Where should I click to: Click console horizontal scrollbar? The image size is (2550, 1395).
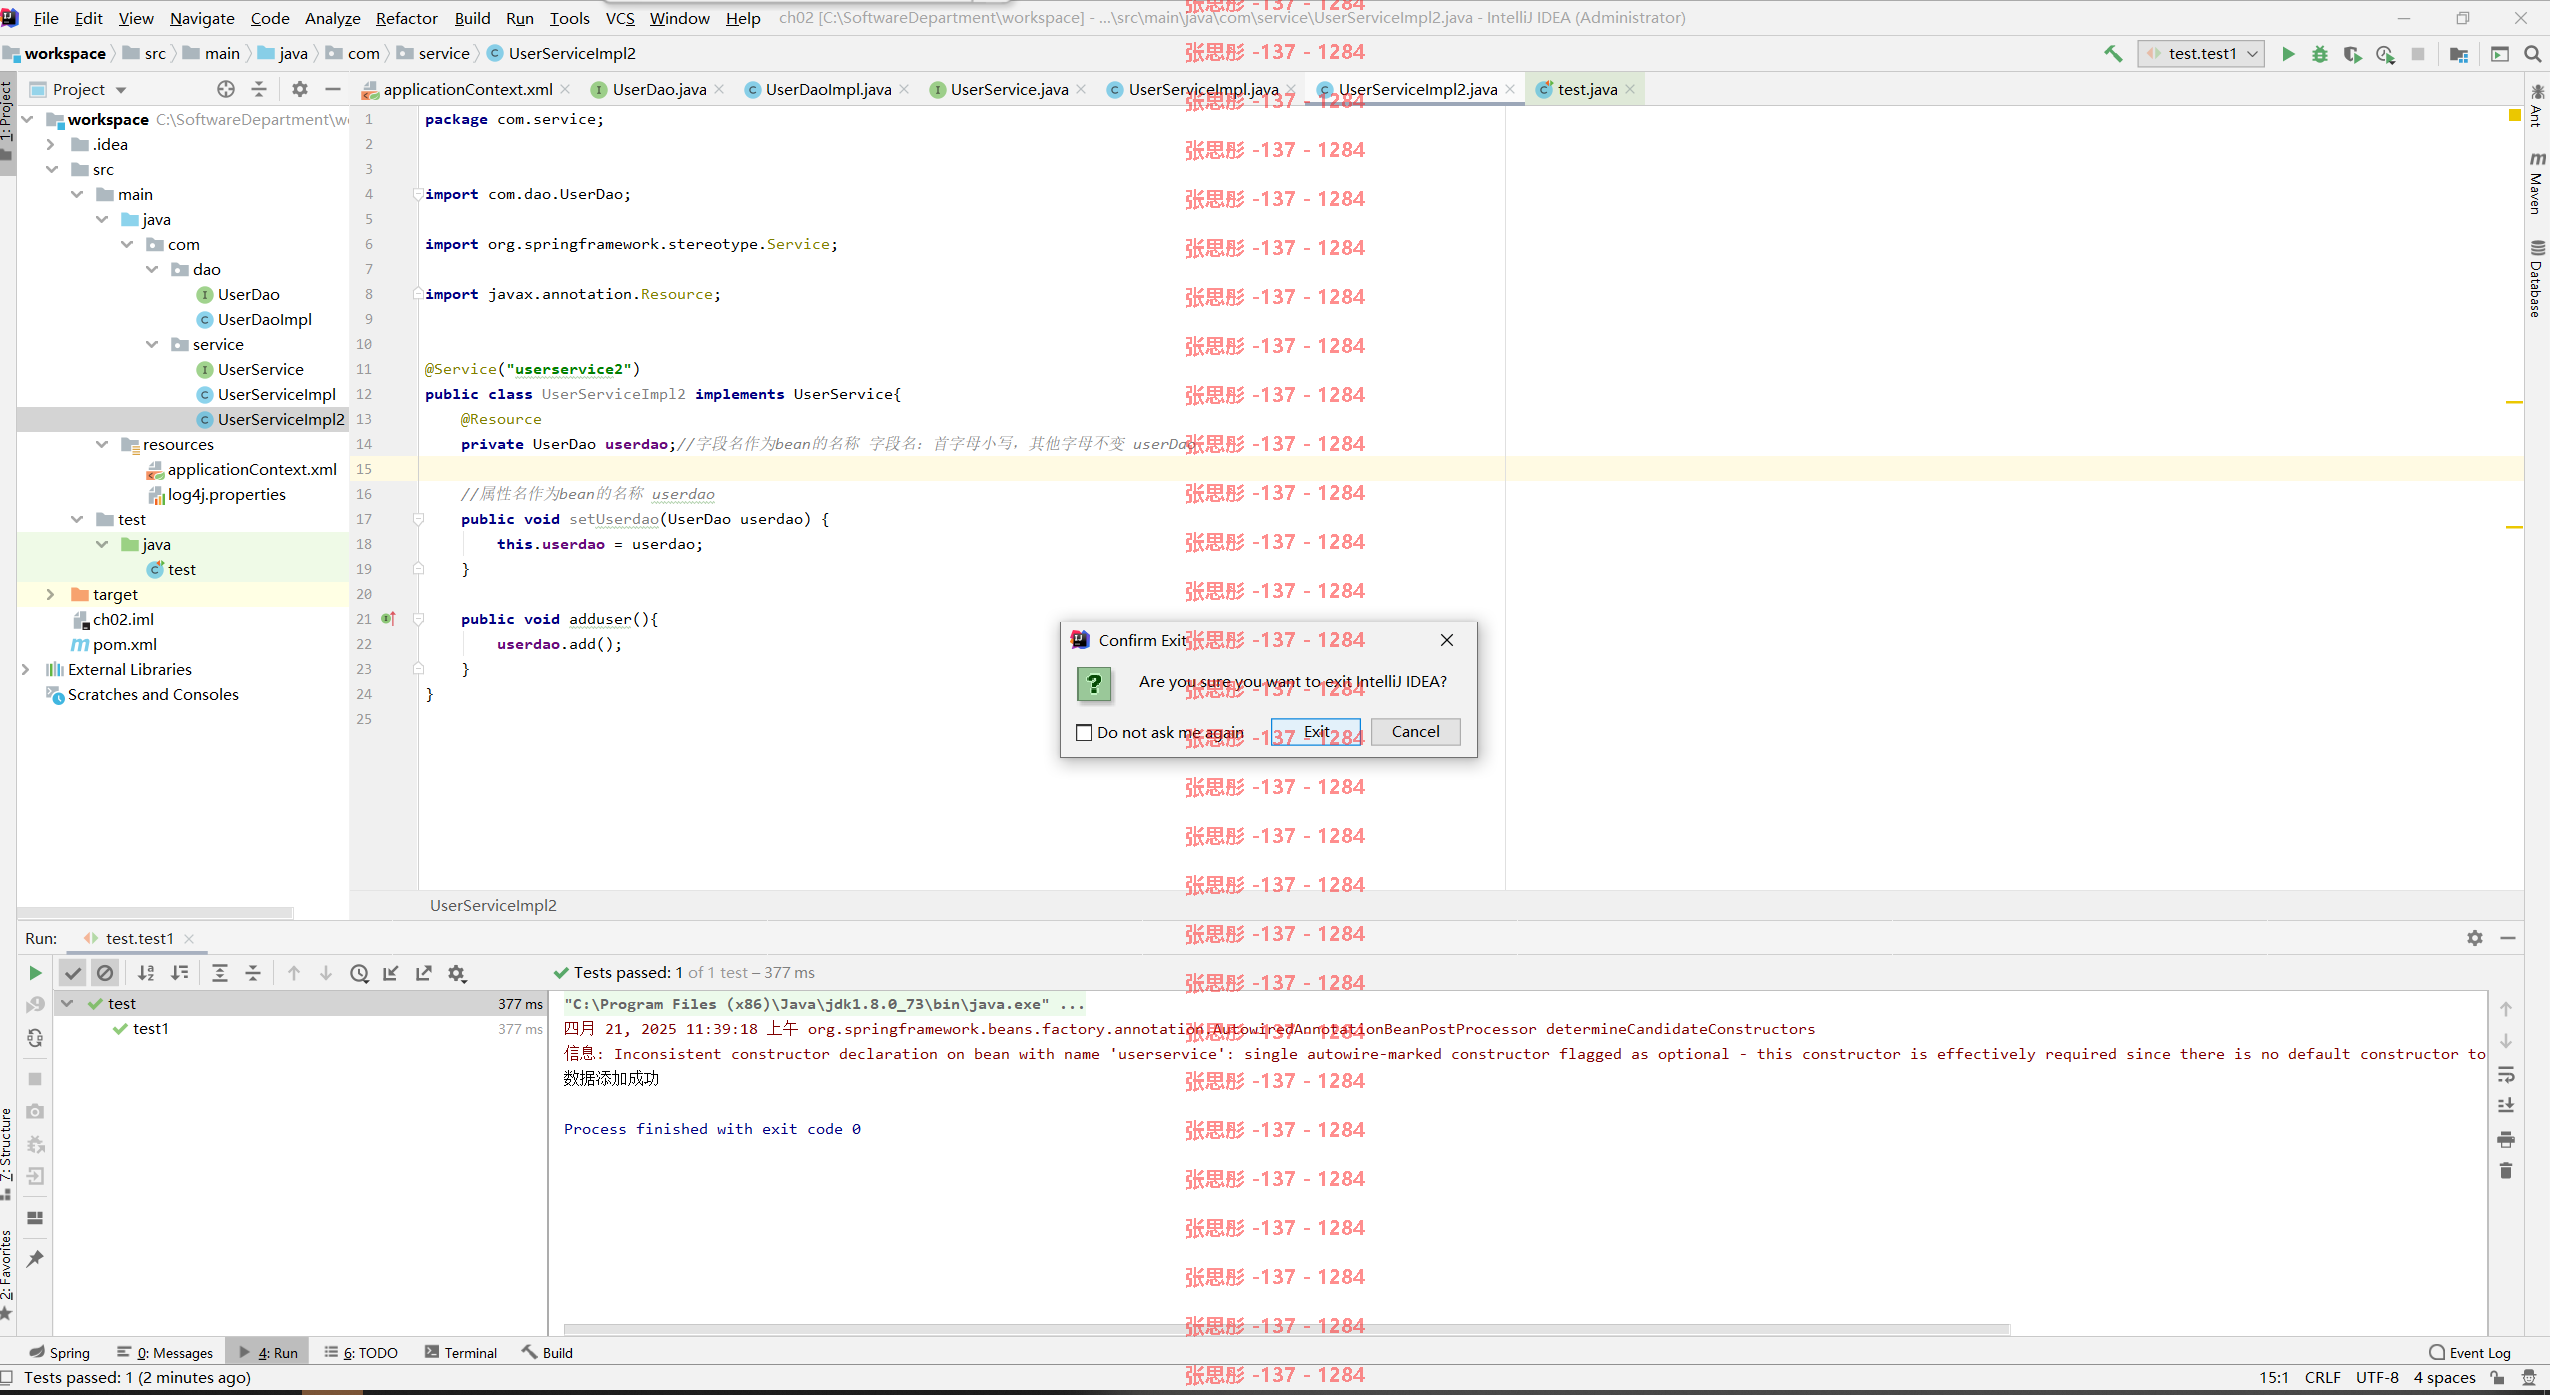(1286, 1329)
